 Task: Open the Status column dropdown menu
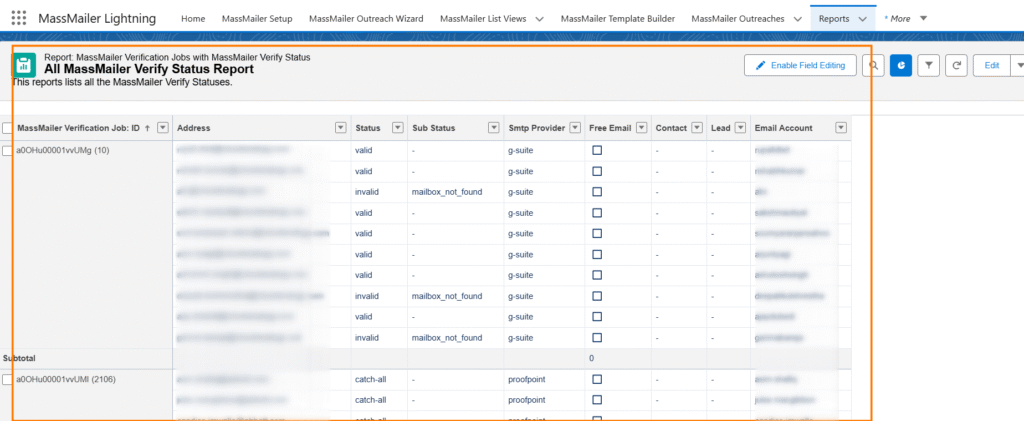[397, 128]
